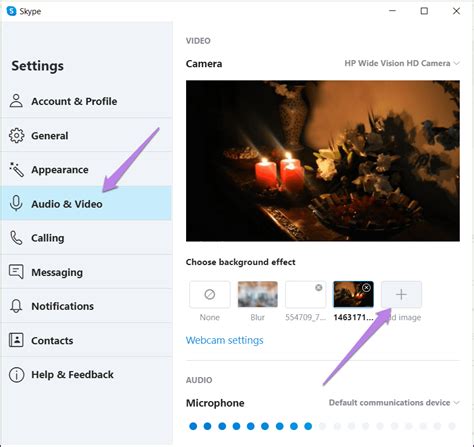Select the 554709_7 background image
The height and width of the screenshot is (447, 474).
[305, 295]
